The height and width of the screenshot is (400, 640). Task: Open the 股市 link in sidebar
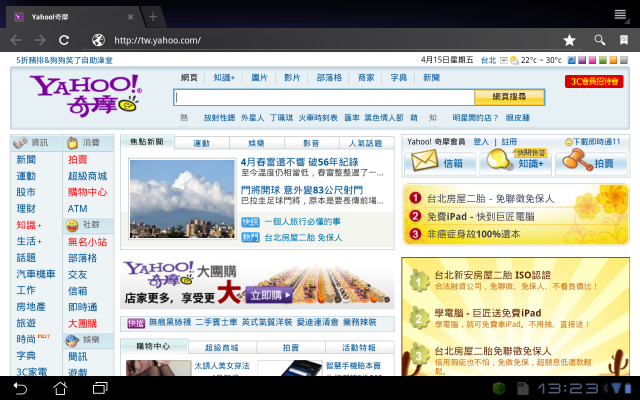coord(26,192)
